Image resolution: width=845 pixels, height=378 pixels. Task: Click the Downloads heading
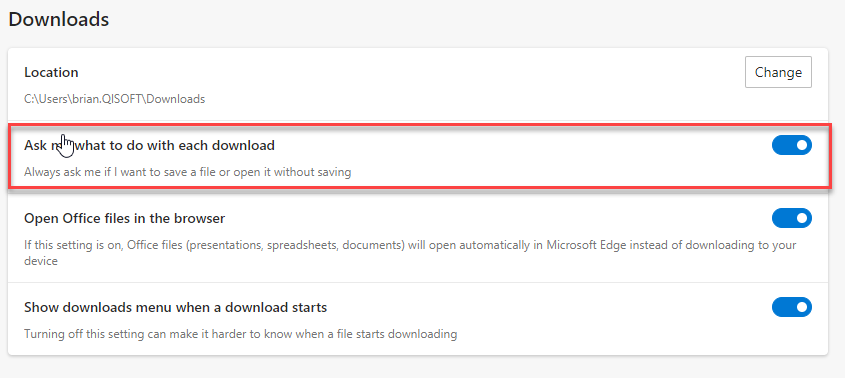[x=59, y=19]
